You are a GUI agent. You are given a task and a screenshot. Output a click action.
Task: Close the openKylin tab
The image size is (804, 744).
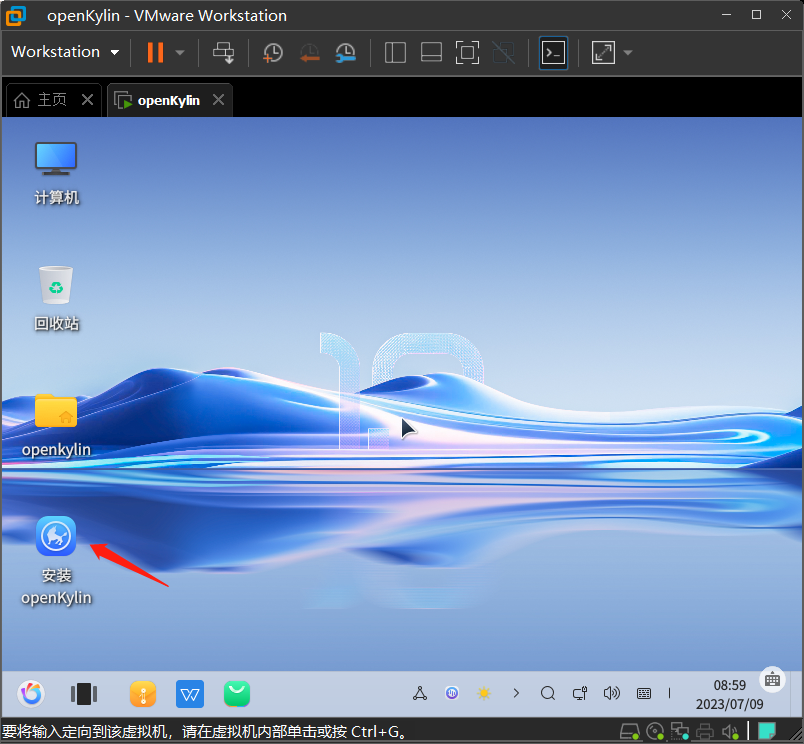pyautogui.click(x=218, y=99)
